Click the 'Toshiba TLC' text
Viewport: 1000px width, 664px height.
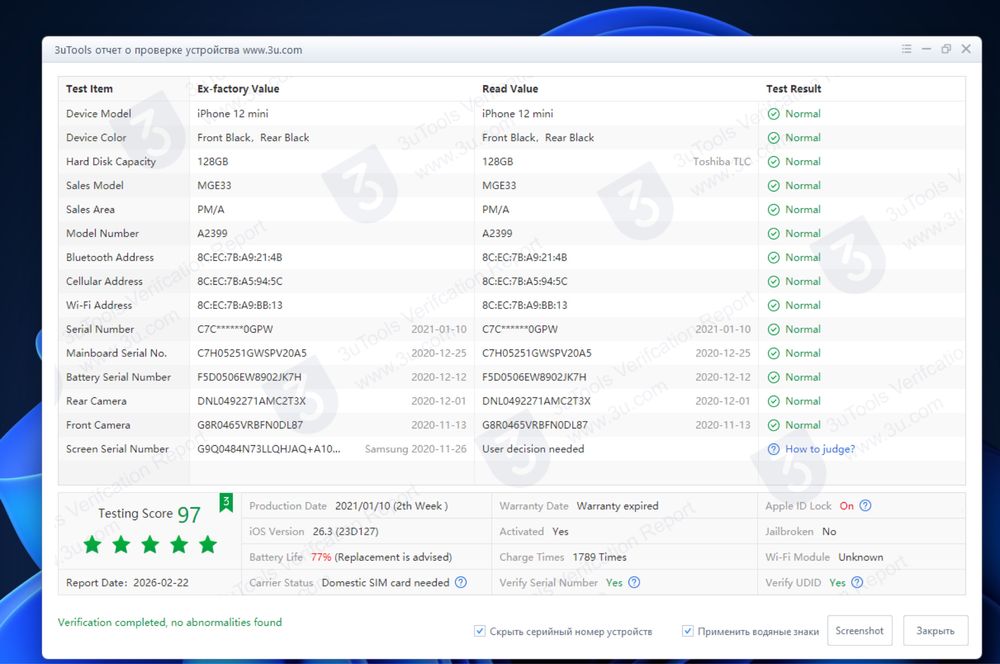coord(722,161)
